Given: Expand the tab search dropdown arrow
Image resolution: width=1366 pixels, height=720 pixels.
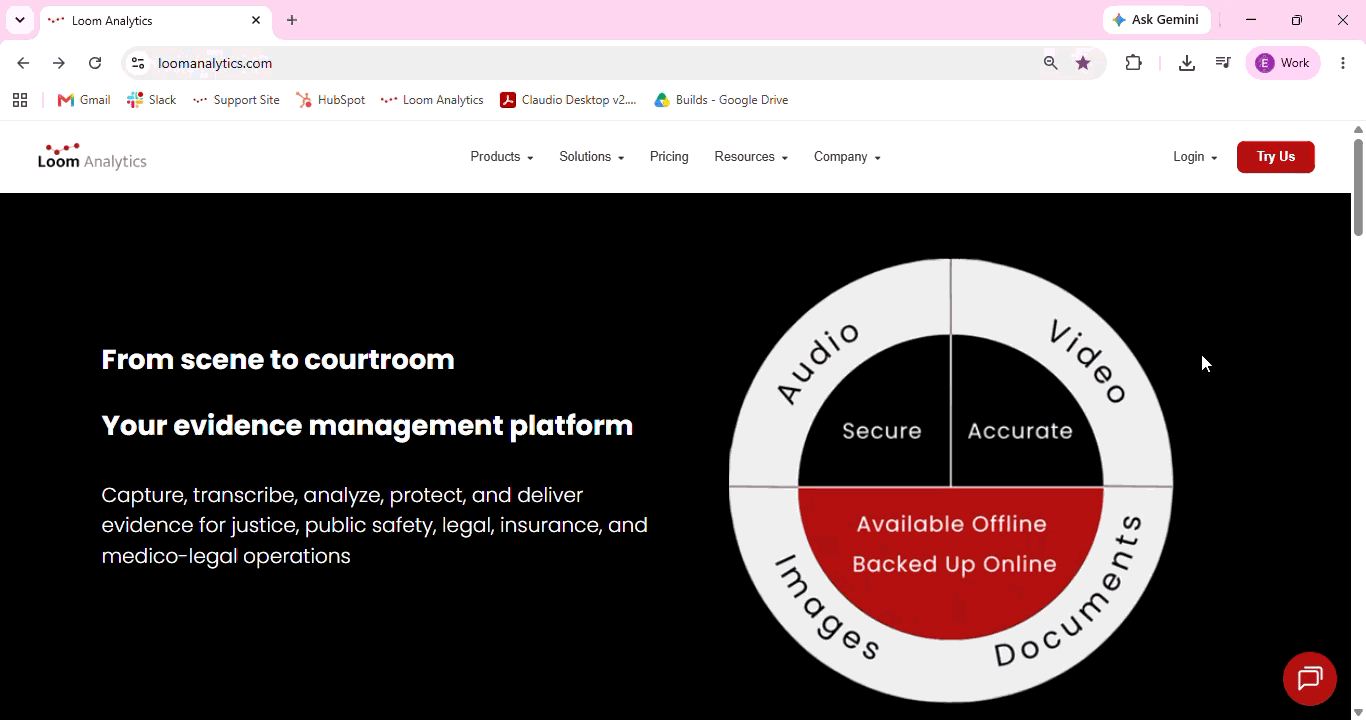Looking at the screenshot, I should tap(20, 20).
